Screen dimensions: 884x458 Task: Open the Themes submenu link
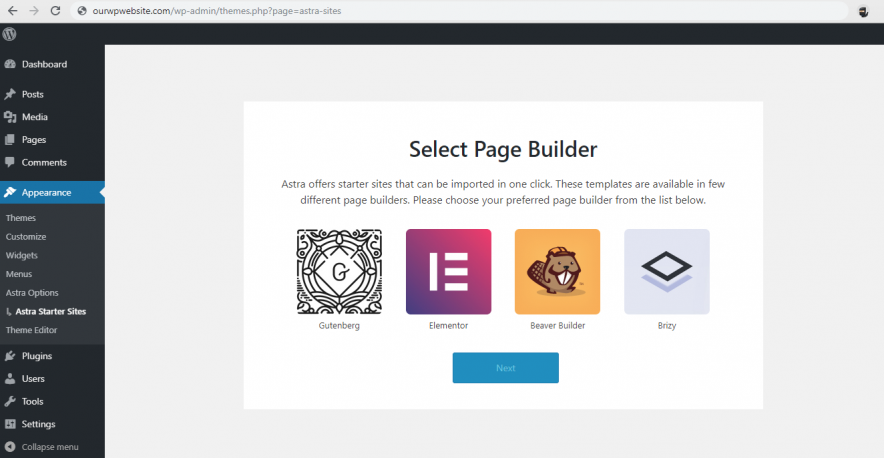coord(21,218)
